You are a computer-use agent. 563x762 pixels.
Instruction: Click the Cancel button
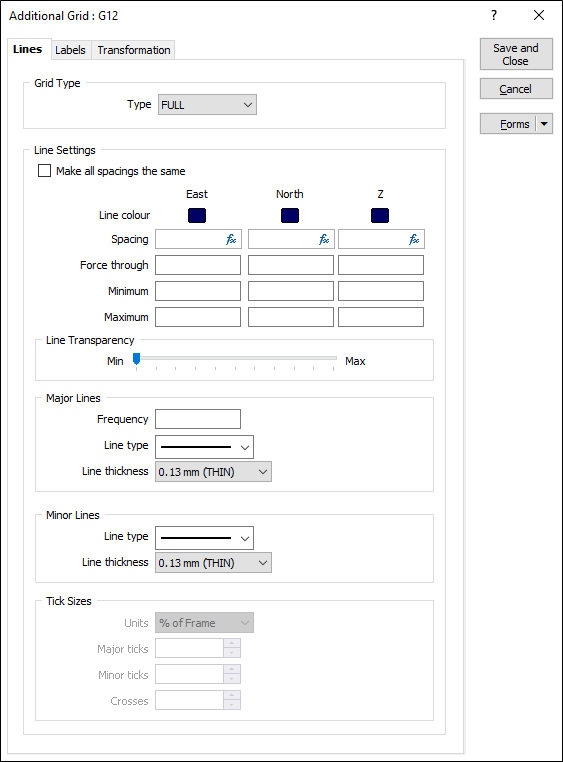[x=516, y=89]
